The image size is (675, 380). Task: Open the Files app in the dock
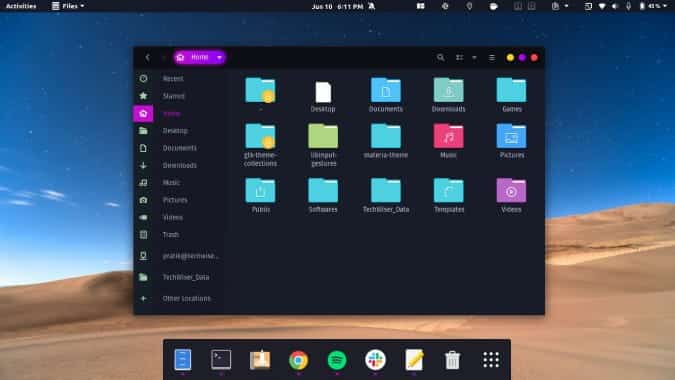click(183, 359)
